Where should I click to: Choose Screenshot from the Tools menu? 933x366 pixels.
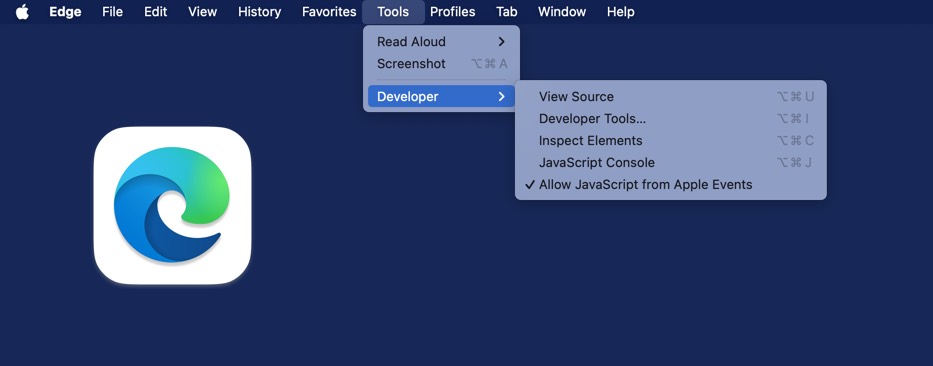click(441, 64)
